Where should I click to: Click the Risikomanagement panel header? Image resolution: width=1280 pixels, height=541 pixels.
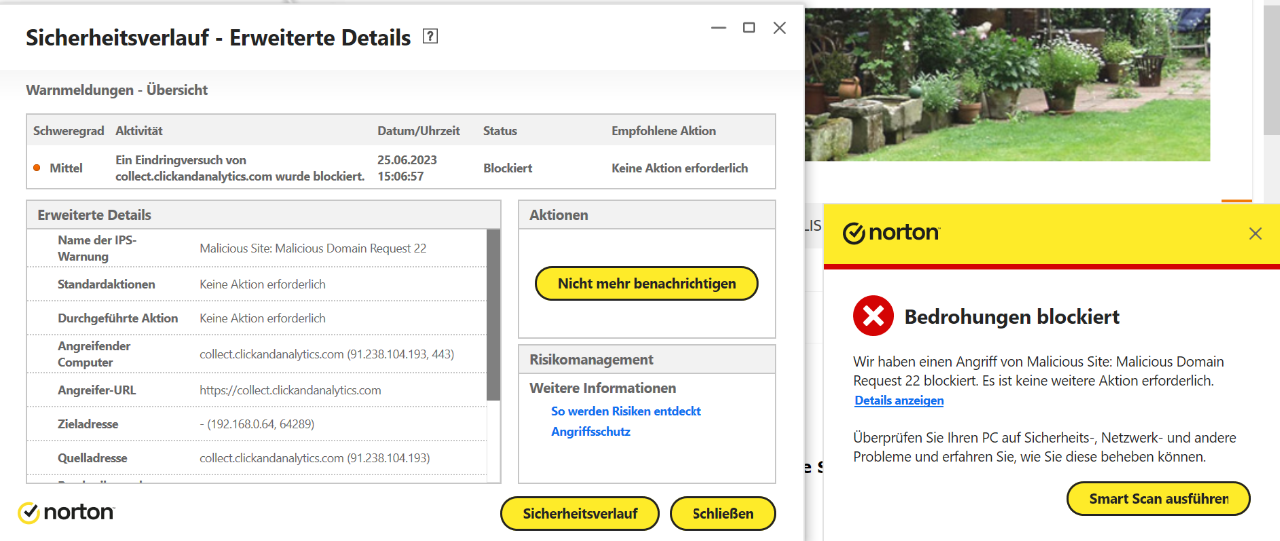[x=647, y=359]
